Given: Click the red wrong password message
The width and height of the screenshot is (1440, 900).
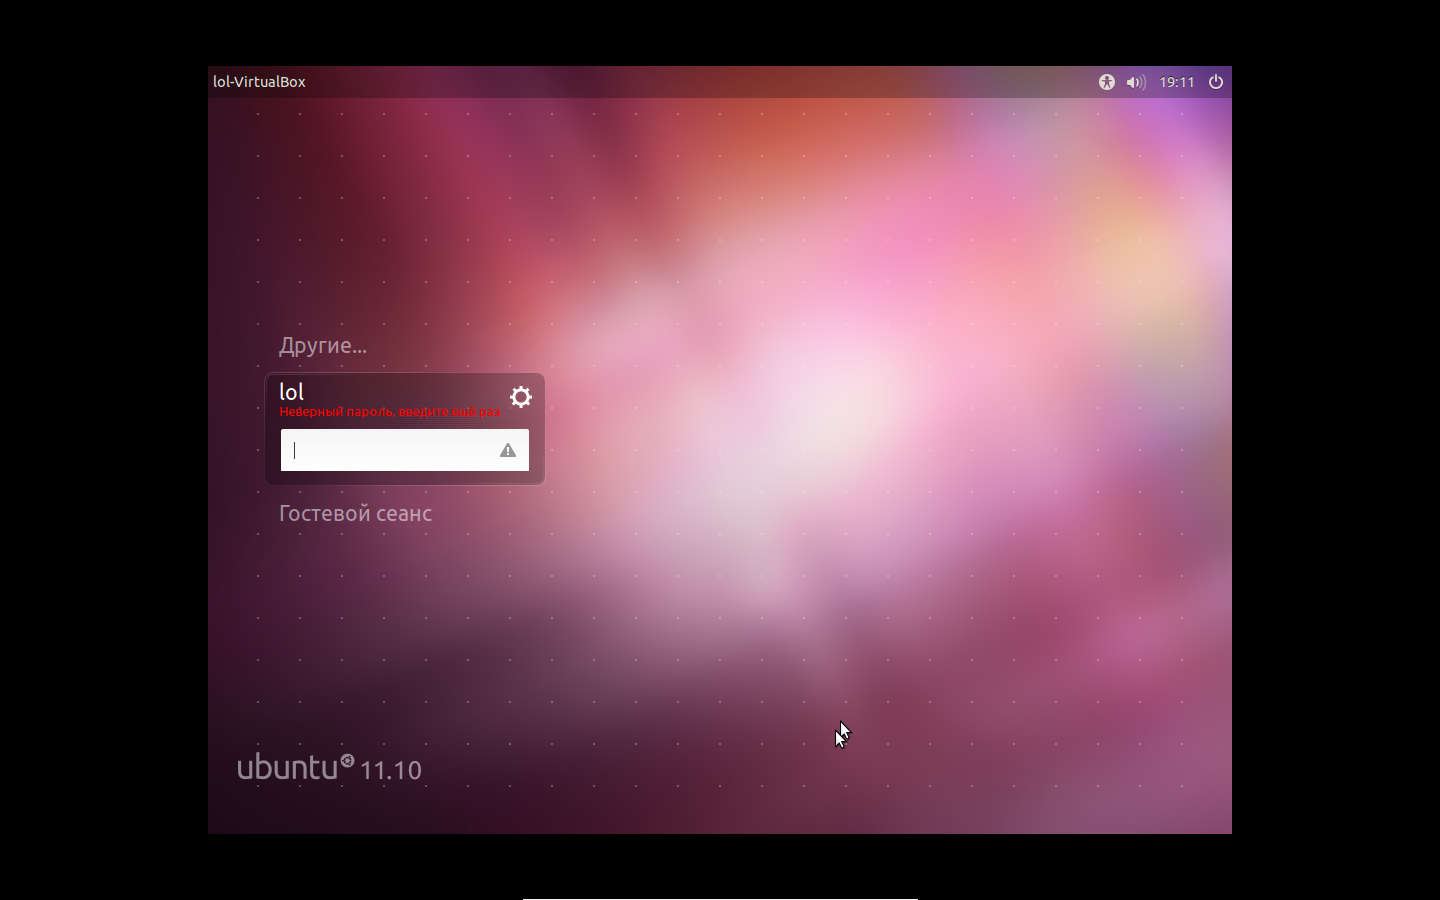Looking at the screenshot, I should pos(390,412).
